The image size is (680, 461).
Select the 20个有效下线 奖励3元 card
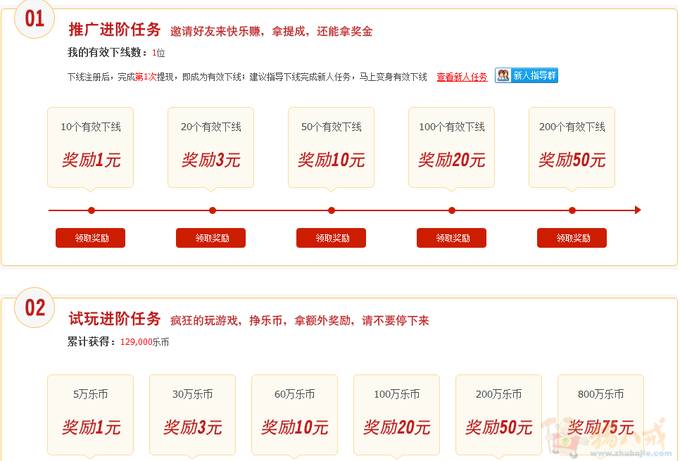pos(211,146)
